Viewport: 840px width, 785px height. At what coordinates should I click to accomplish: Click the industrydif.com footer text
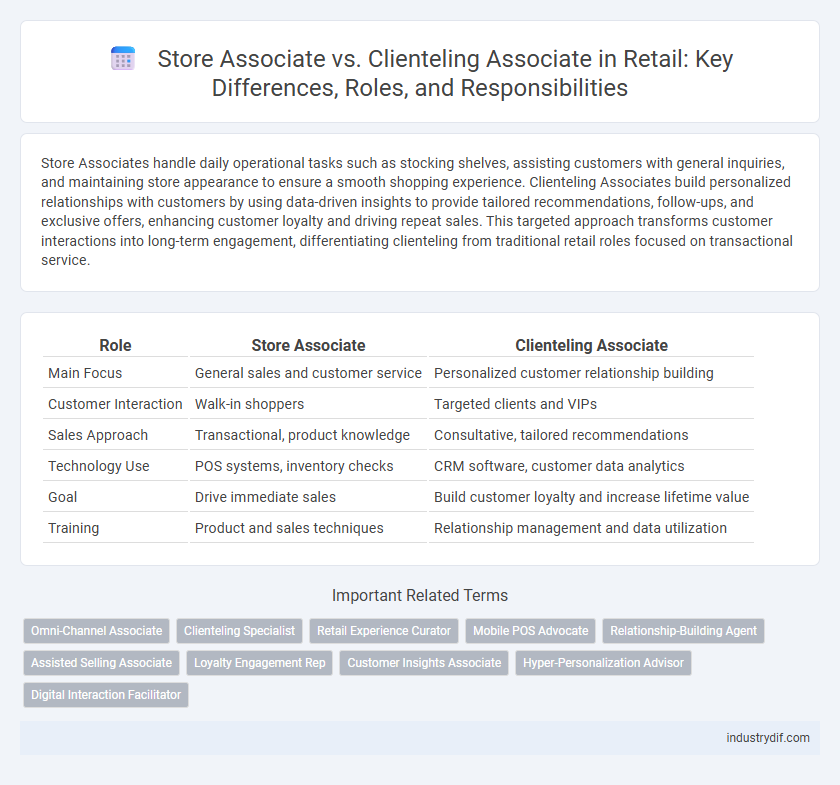[x=768, y=738]
